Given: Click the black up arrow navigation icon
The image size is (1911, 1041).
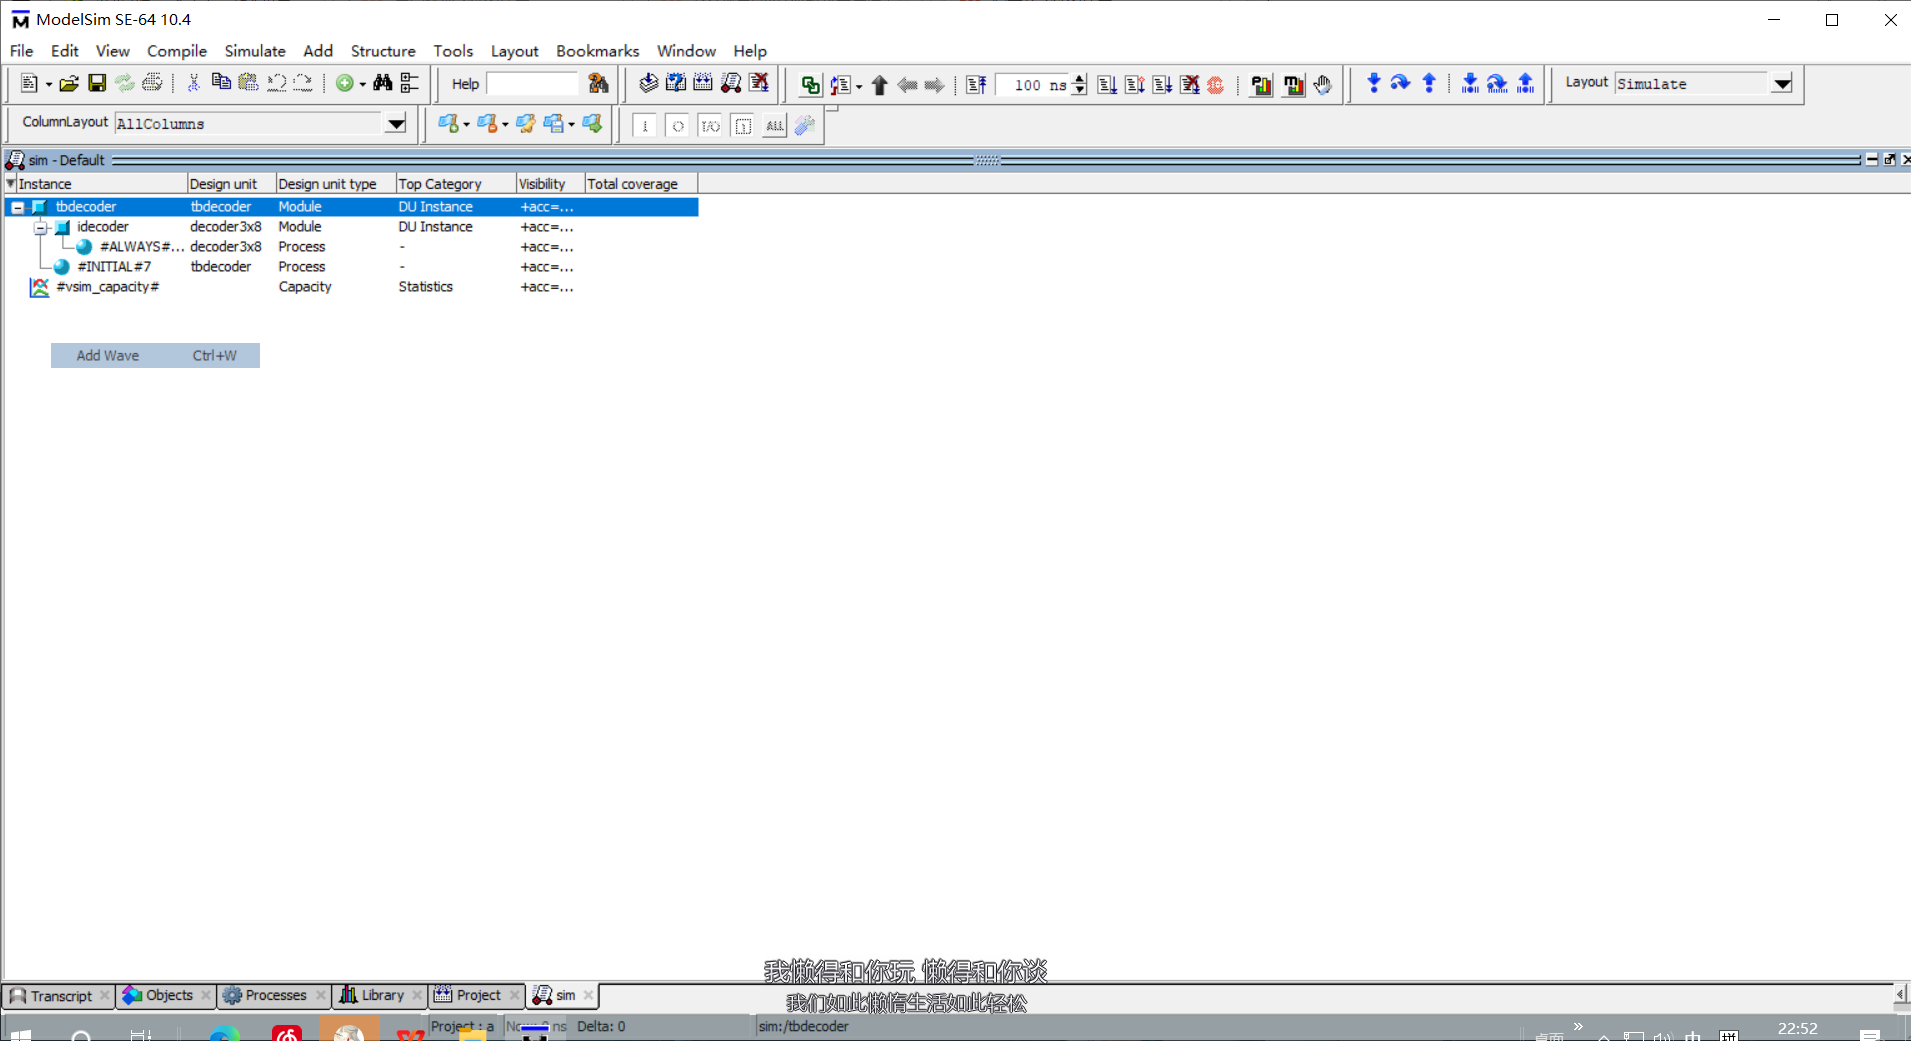Looking at the screenshot, I should click(x=880, y=85).
